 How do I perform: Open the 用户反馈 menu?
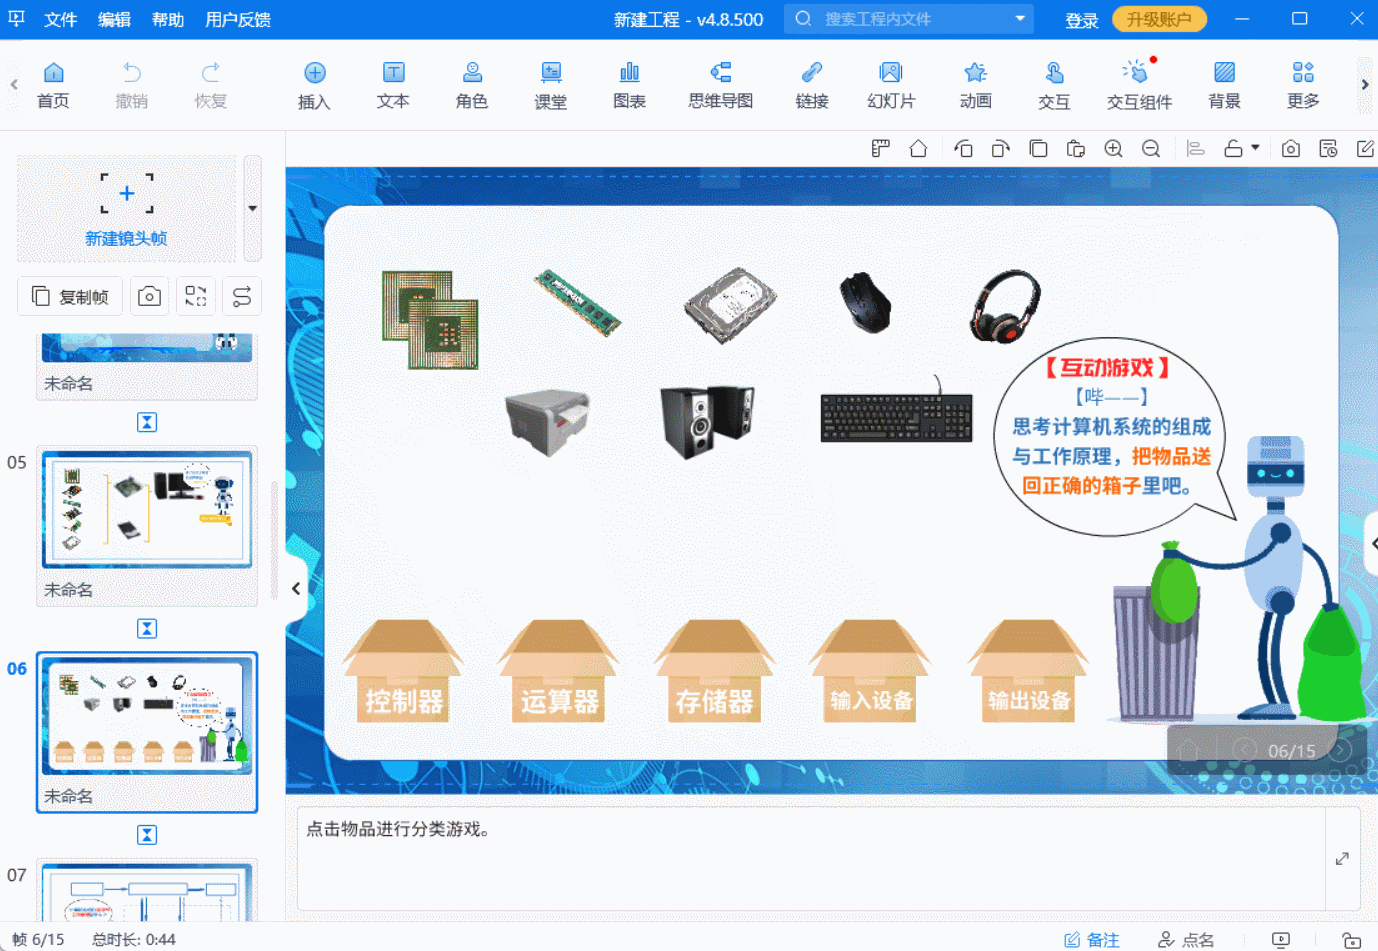tap(238, 20)
